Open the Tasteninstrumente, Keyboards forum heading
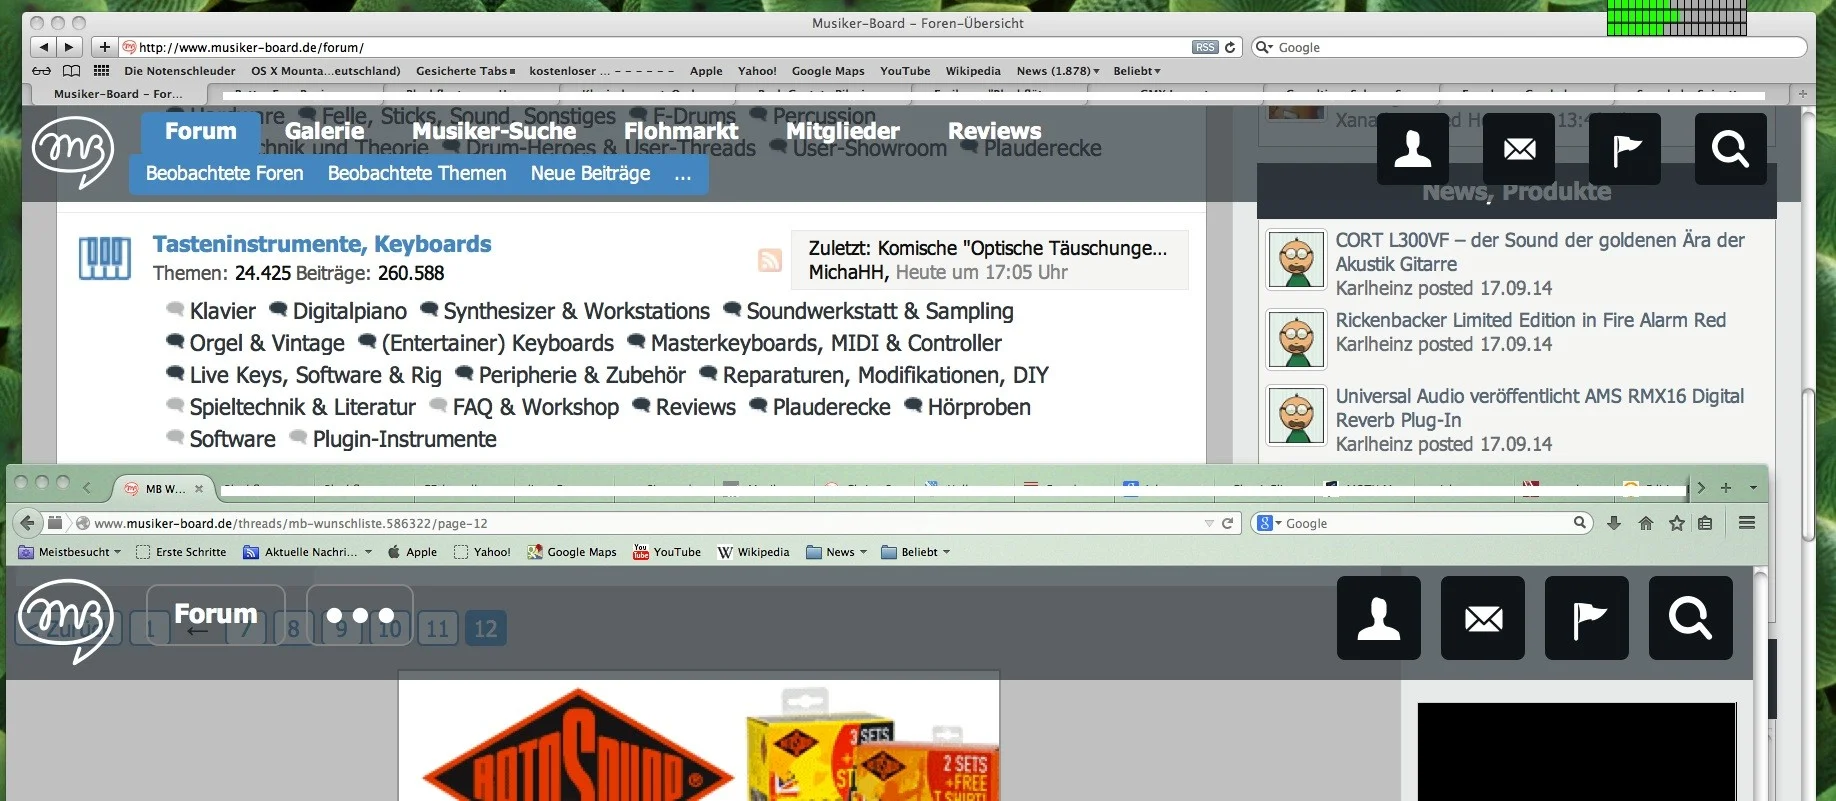 322,244
